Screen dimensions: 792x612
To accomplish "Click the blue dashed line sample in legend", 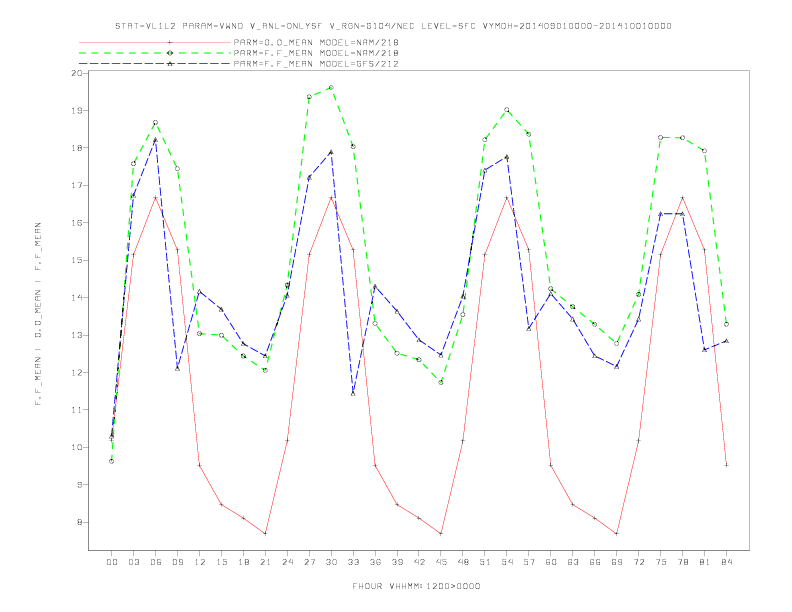I will pos(155,64).
